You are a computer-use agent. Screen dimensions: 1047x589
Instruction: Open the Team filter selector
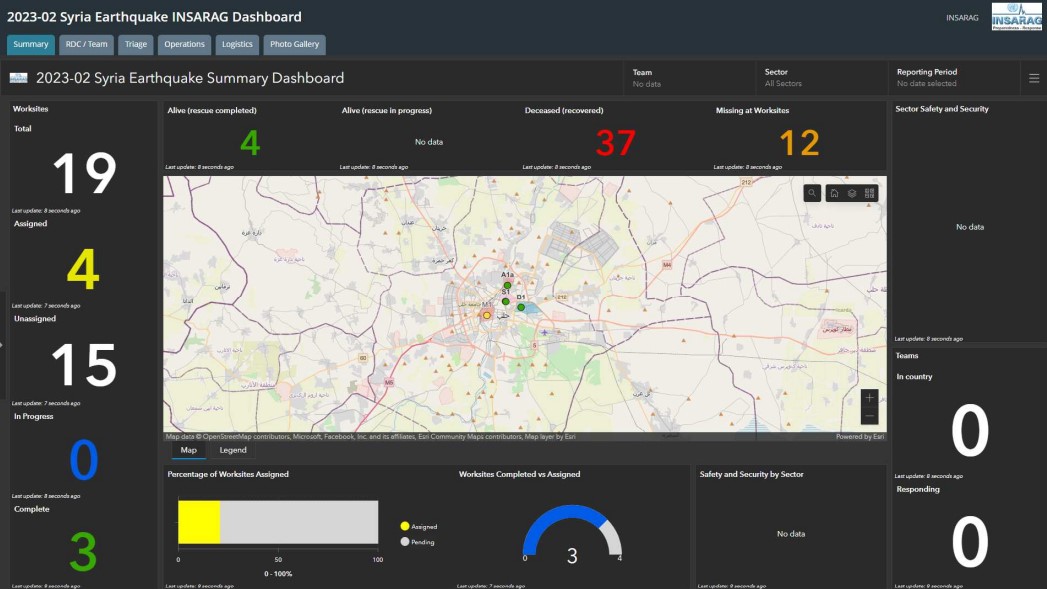(x=689, y=78)
